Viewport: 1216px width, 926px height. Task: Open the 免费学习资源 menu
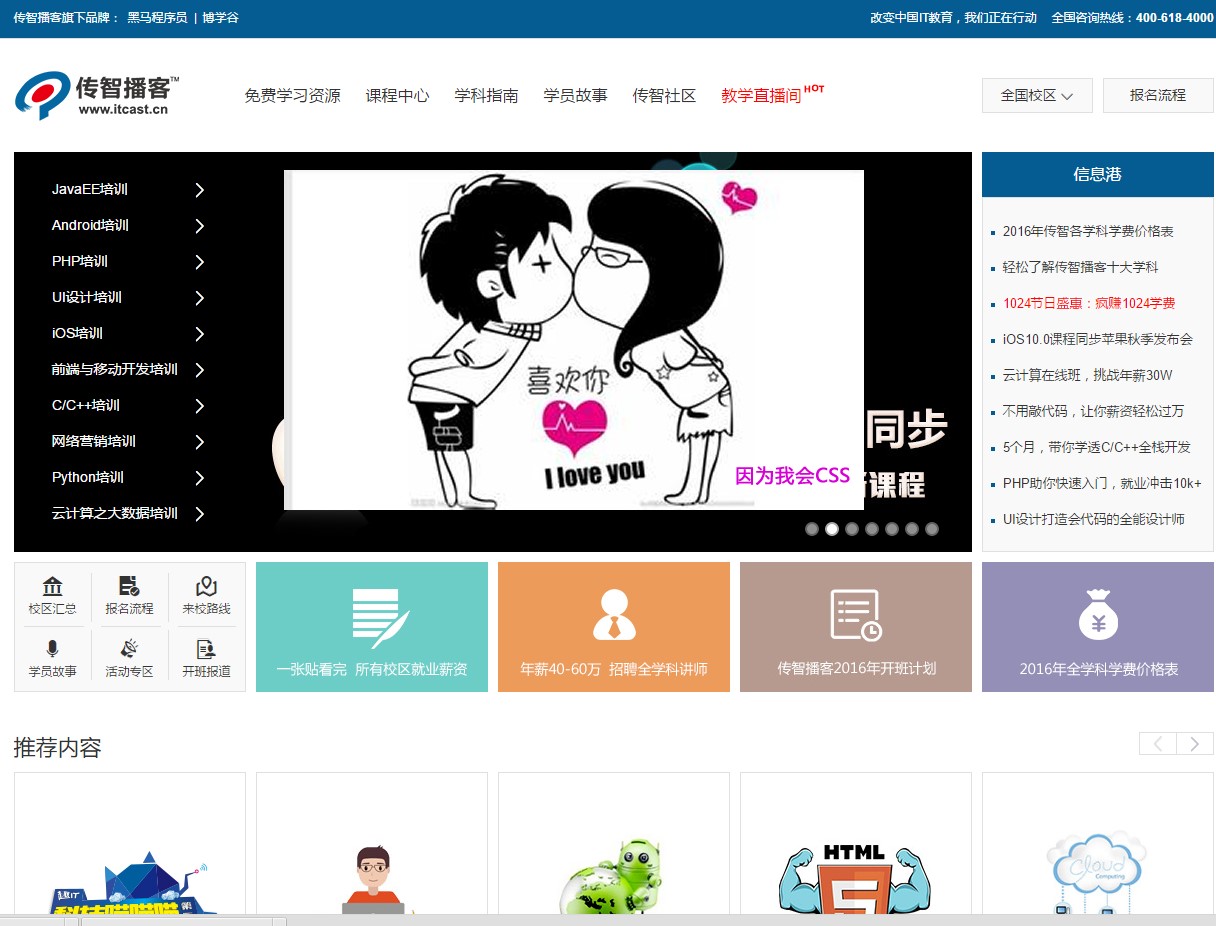pyautogui.click(x=292, y=96)
